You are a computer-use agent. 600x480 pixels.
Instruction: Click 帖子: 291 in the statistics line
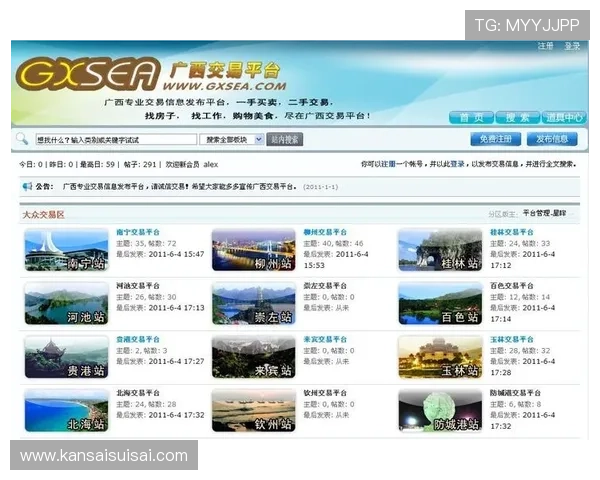[x=140, y=165]
